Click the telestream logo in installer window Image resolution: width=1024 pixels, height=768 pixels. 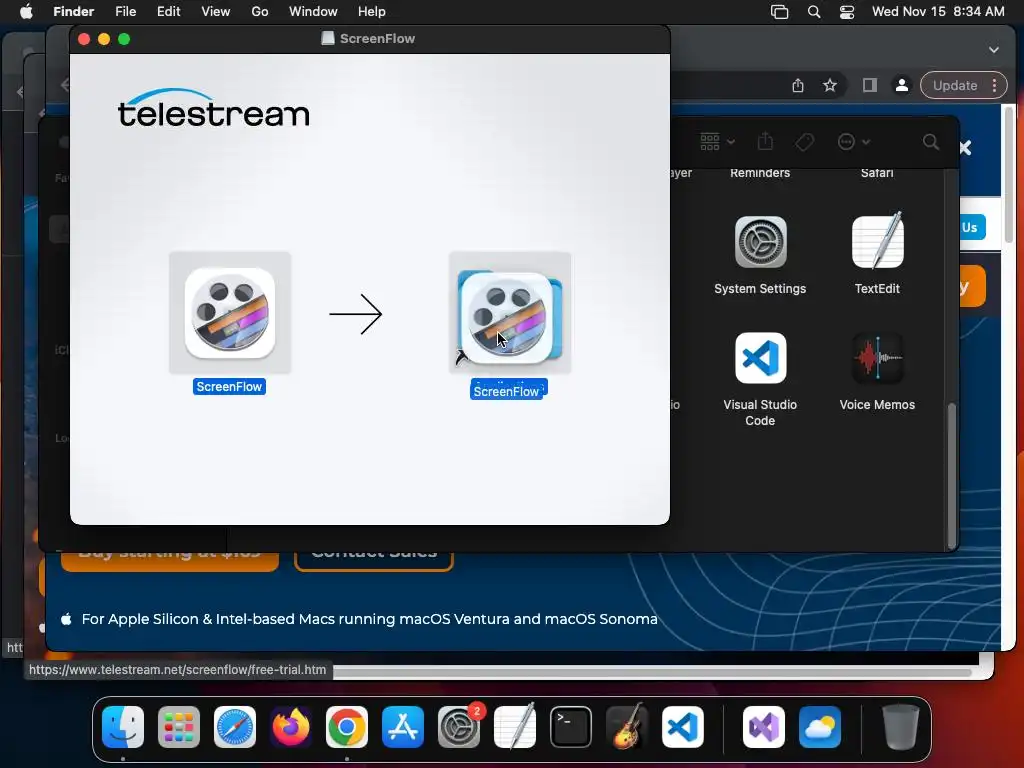214,108
